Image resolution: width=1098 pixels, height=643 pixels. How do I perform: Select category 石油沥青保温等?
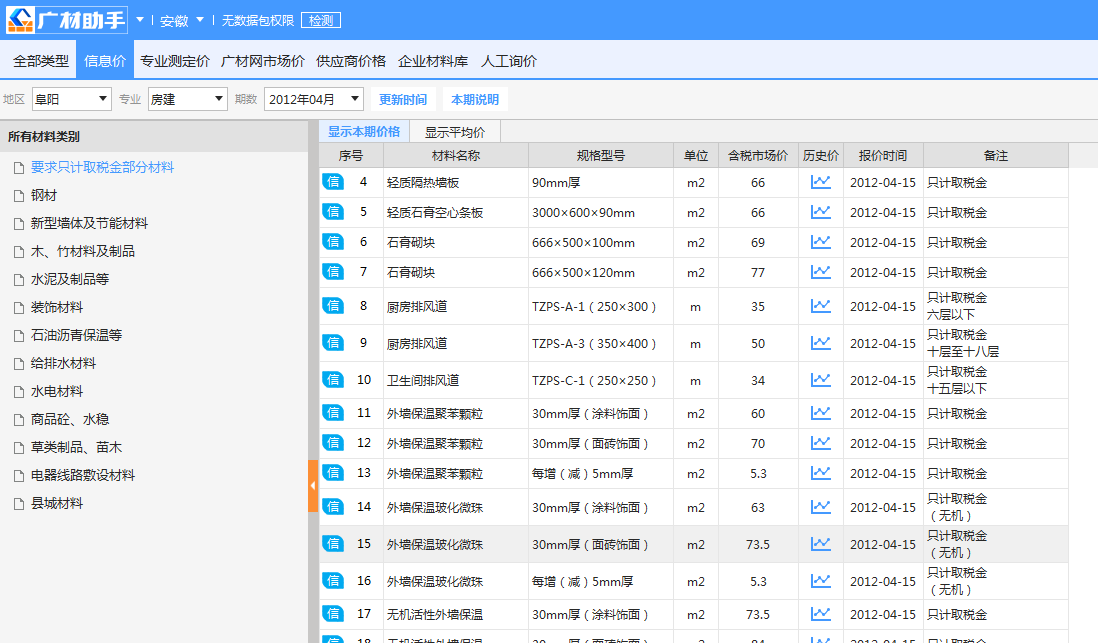coord(76,336)
